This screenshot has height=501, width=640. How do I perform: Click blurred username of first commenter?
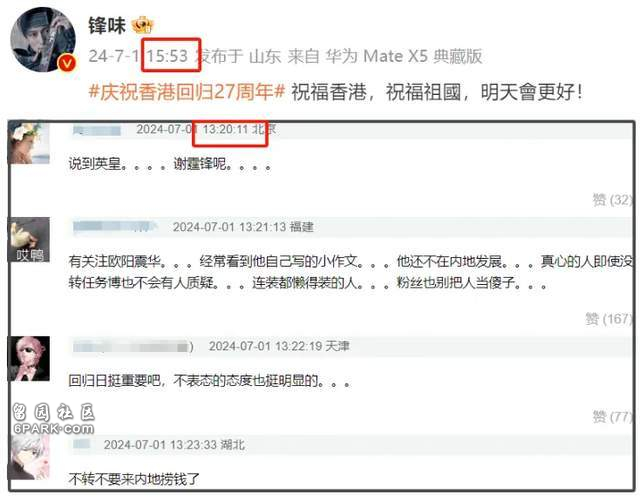(97, 130)
